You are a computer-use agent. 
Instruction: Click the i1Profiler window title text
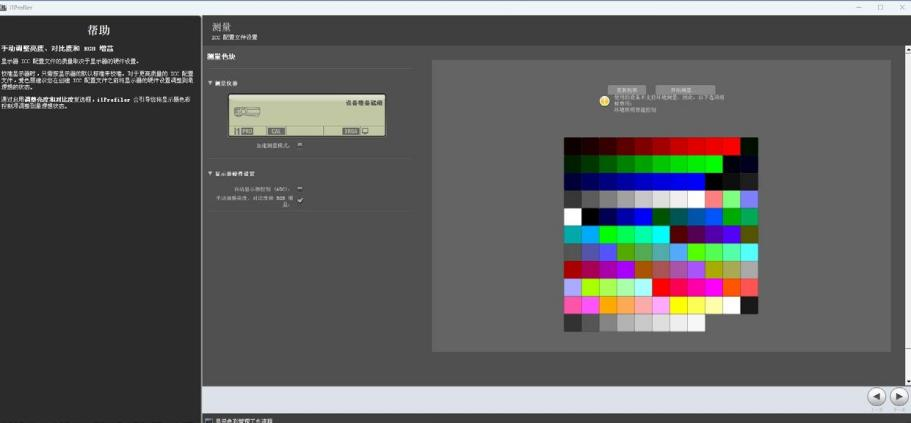pos(20,7)
